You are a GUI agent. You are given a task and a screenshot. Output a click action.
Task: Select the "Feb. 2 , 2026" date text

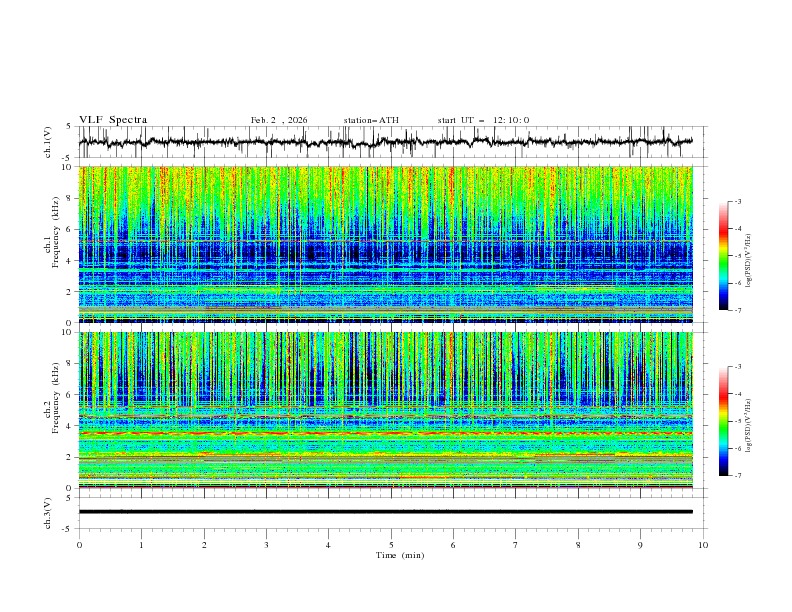click(x=279, y=120)
